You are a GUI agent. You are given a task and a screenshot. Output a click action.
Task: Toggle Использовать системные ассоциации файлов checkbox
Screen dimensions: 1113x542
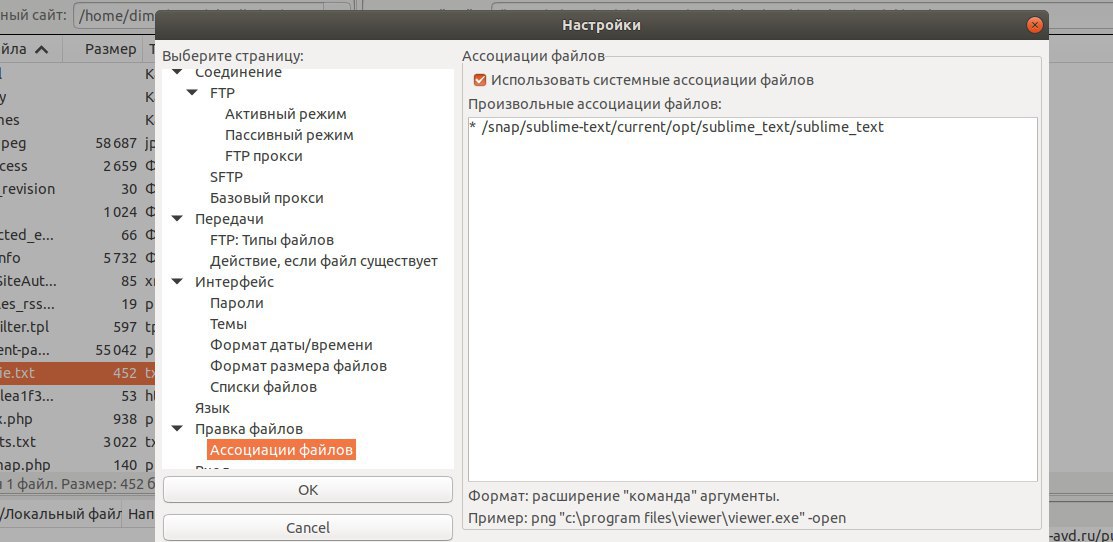(x=480, y=80)
